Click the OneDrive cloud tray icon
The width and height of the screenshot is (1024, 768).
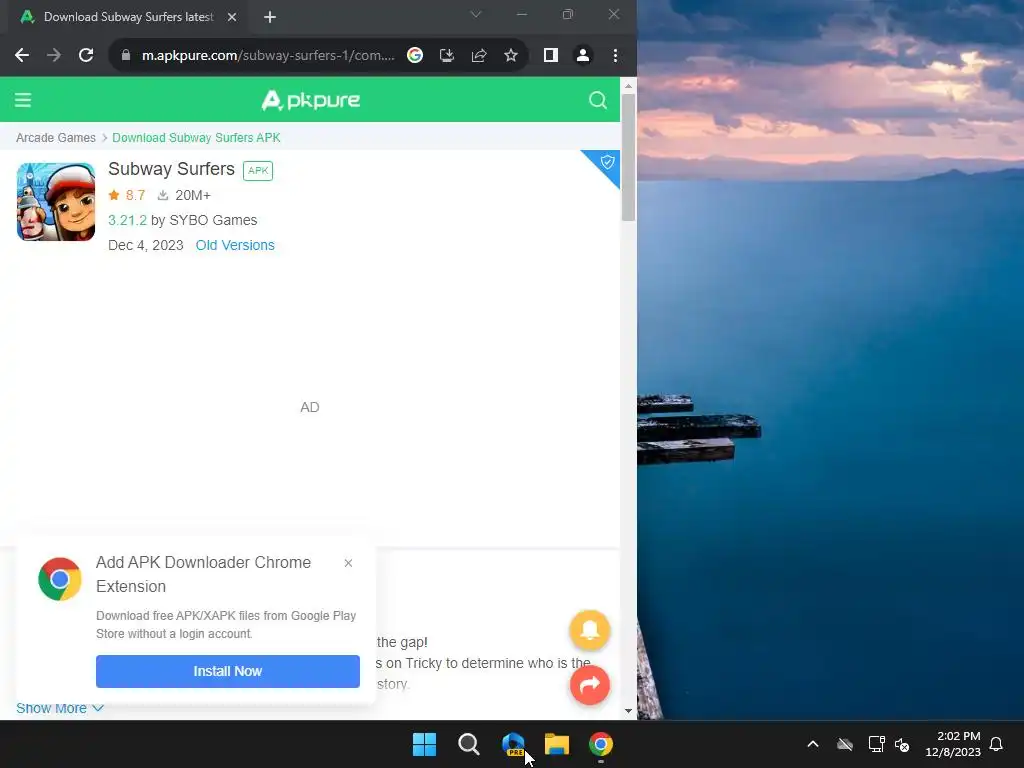point(845,744)
